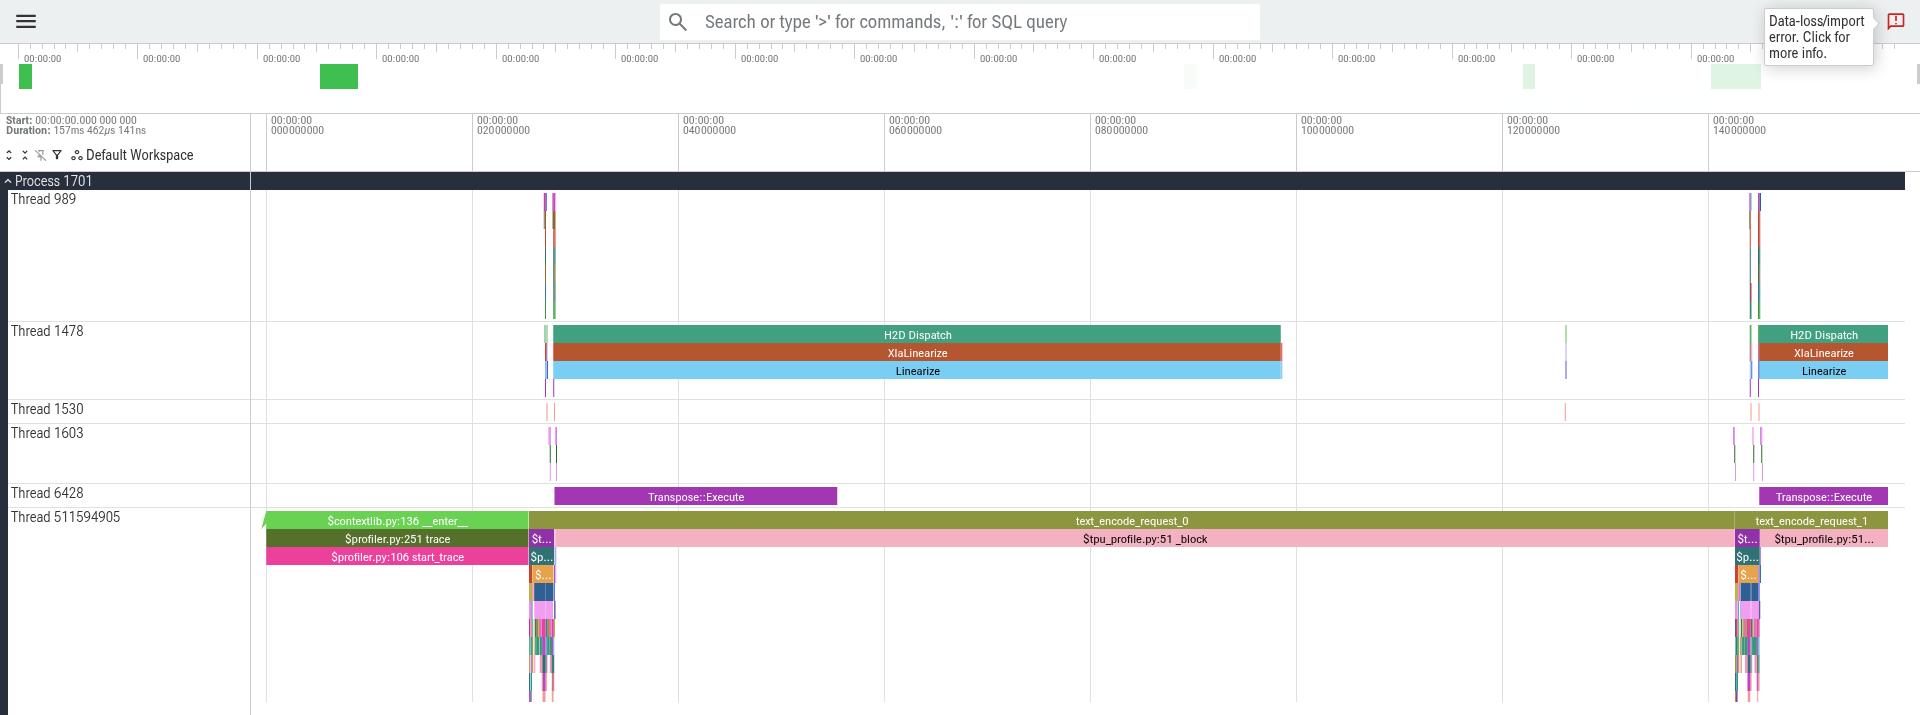
Task: Click the unpin all tracks icon
Action: click(41, 155)
